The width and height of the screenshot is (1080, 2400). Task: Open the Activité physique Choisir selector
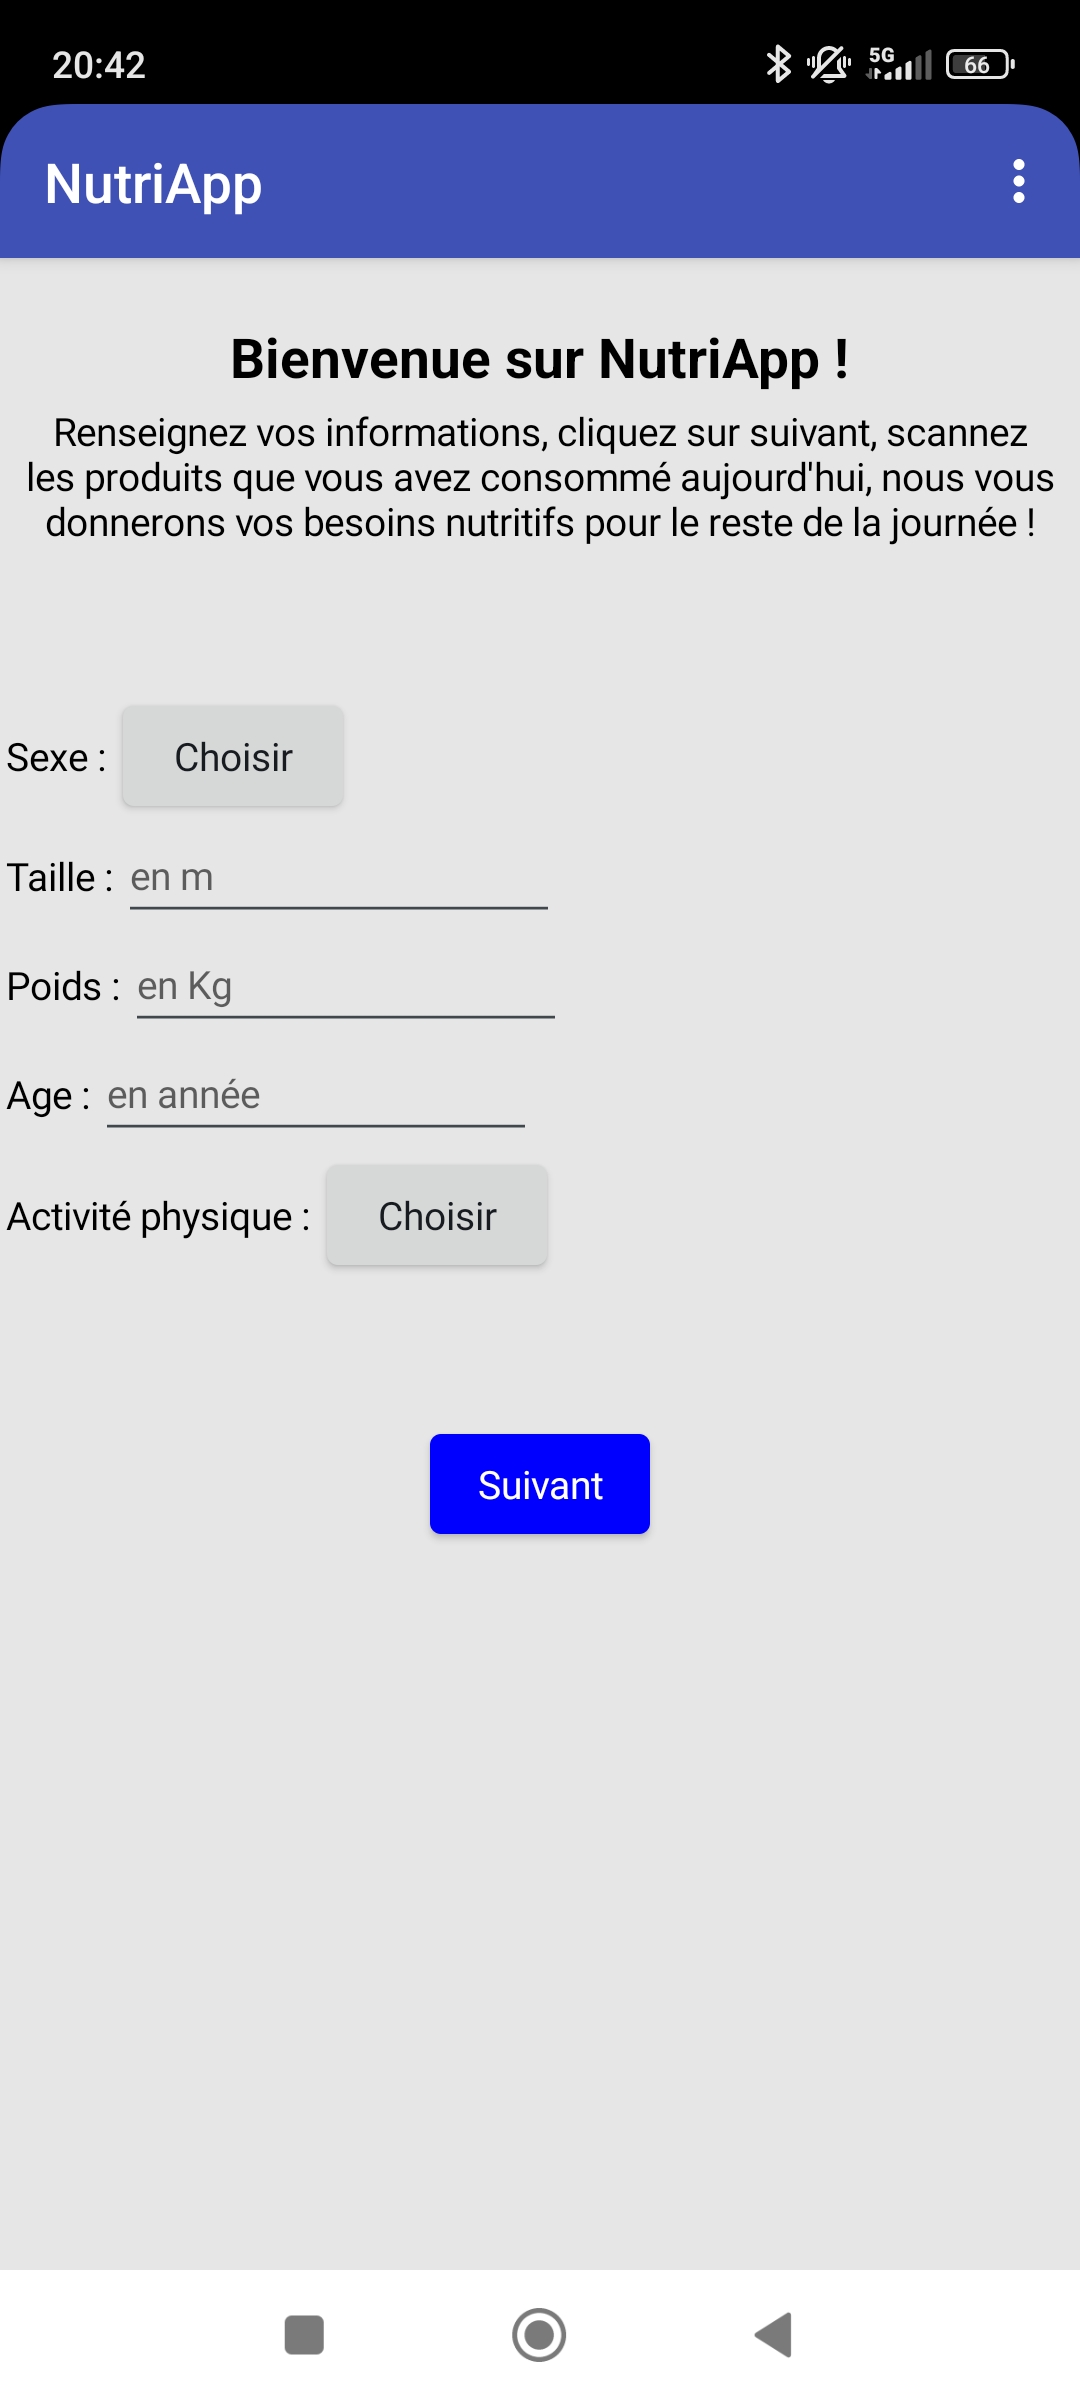pos(437,1216)
